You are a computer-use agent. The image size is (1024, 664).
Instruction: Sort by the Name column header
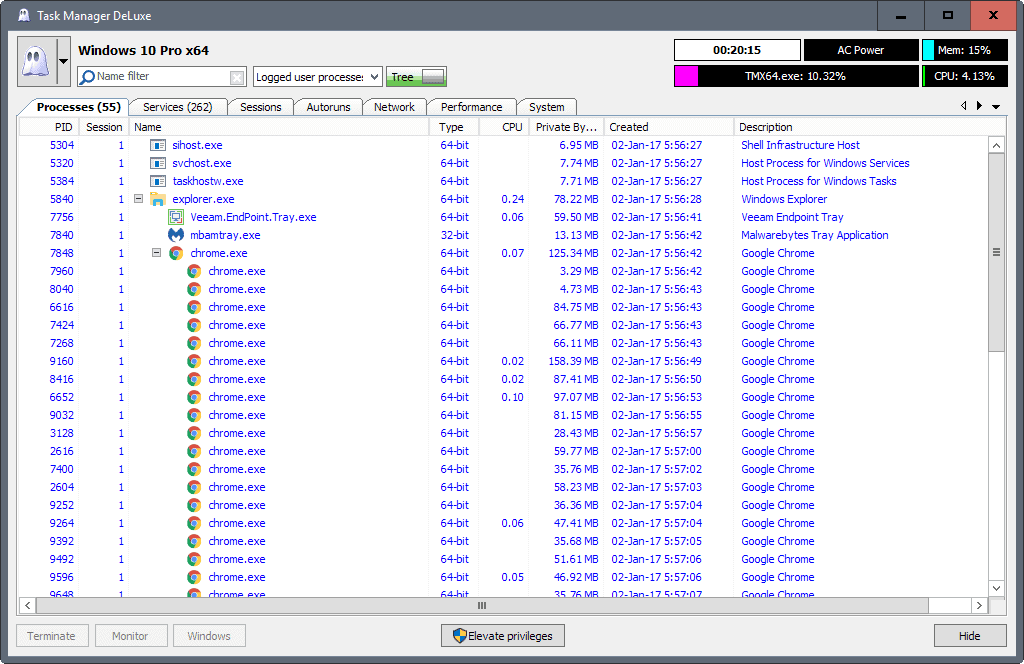[279, 127]
